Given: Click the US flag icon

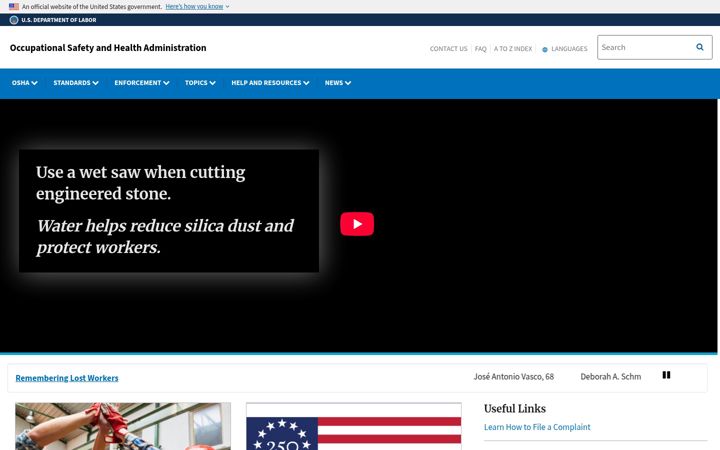Looking at the screenshot, I should click(x=14, y=6).
